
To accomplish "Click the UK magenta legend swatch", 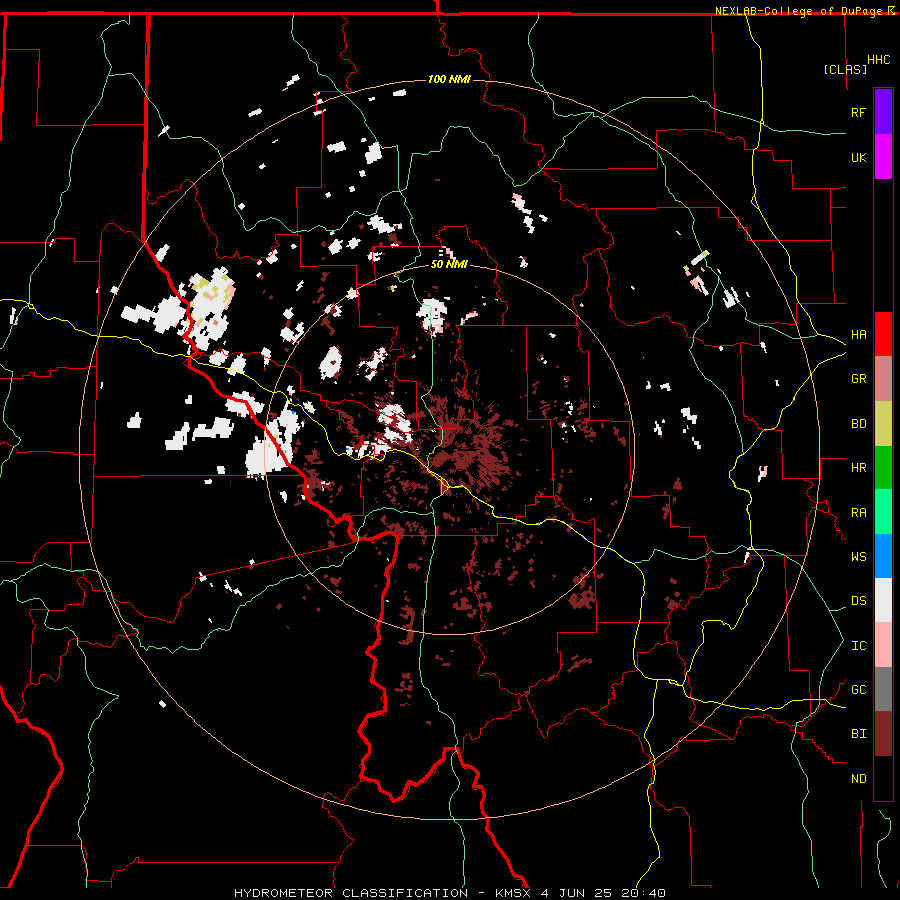I will (883, 157).
